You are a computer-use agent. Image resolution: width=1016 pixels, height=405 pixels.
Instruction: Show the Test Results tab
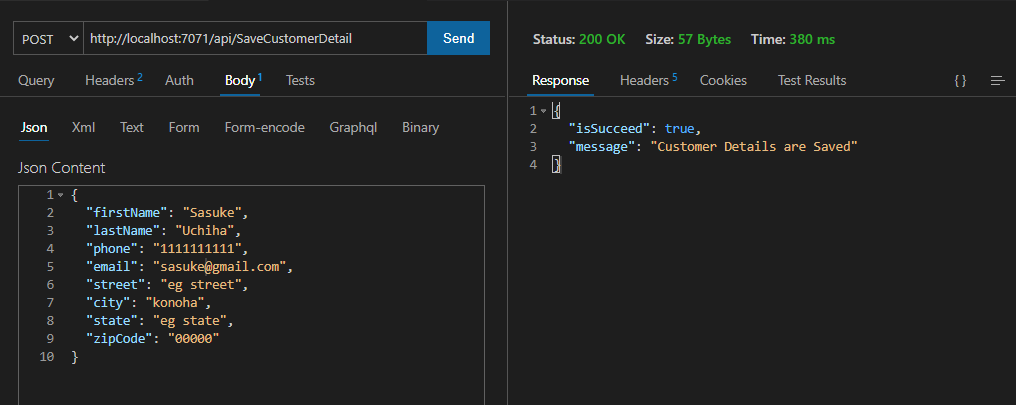(x=811, y=80)
